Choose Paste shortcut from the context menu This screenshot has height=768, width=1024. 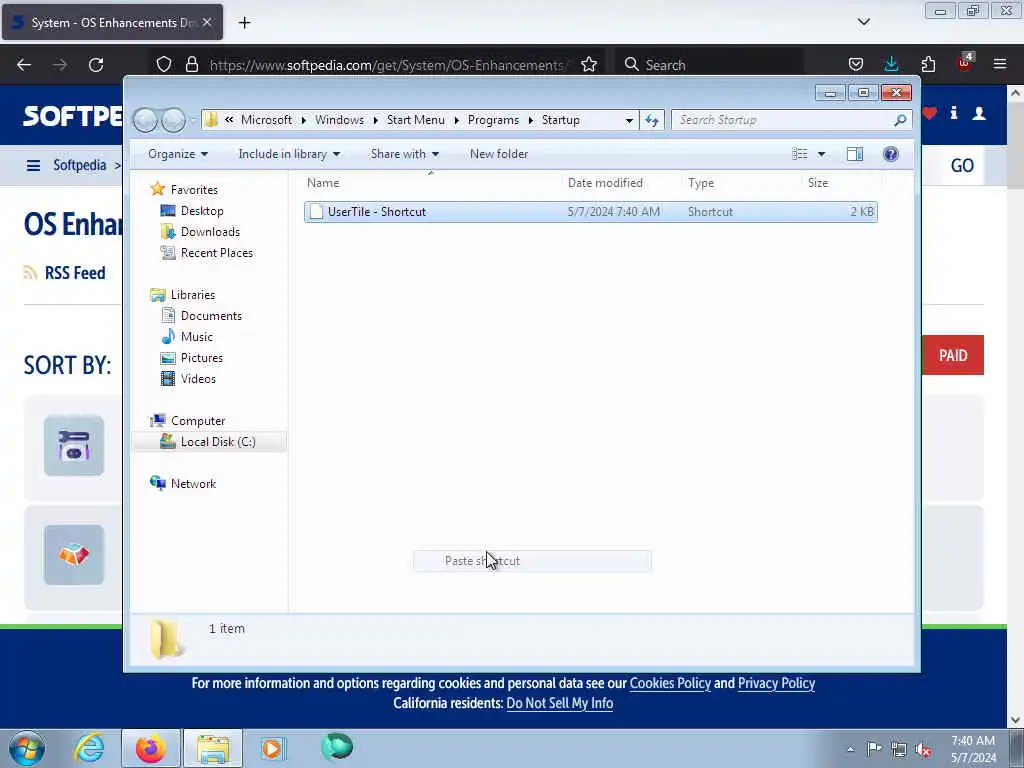(x=532, y=561)
